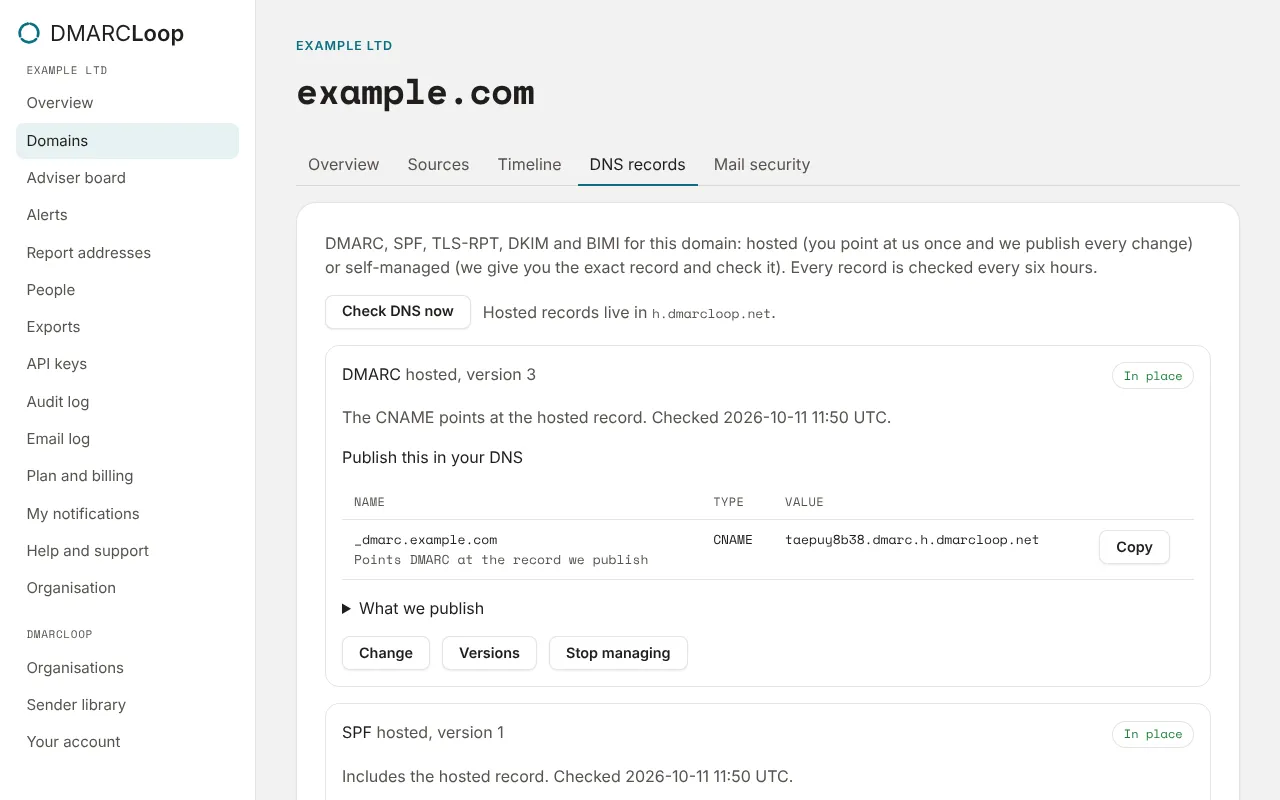The width and height of the screenshot is (1280, 800).
Task: Click the CNAME type cell
Action: 733,540
